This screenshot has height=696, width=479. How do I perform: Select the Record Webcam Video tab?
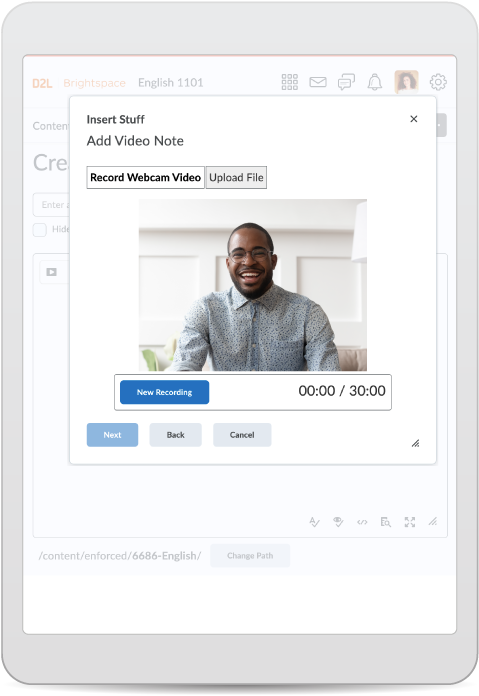click(146, 178)
